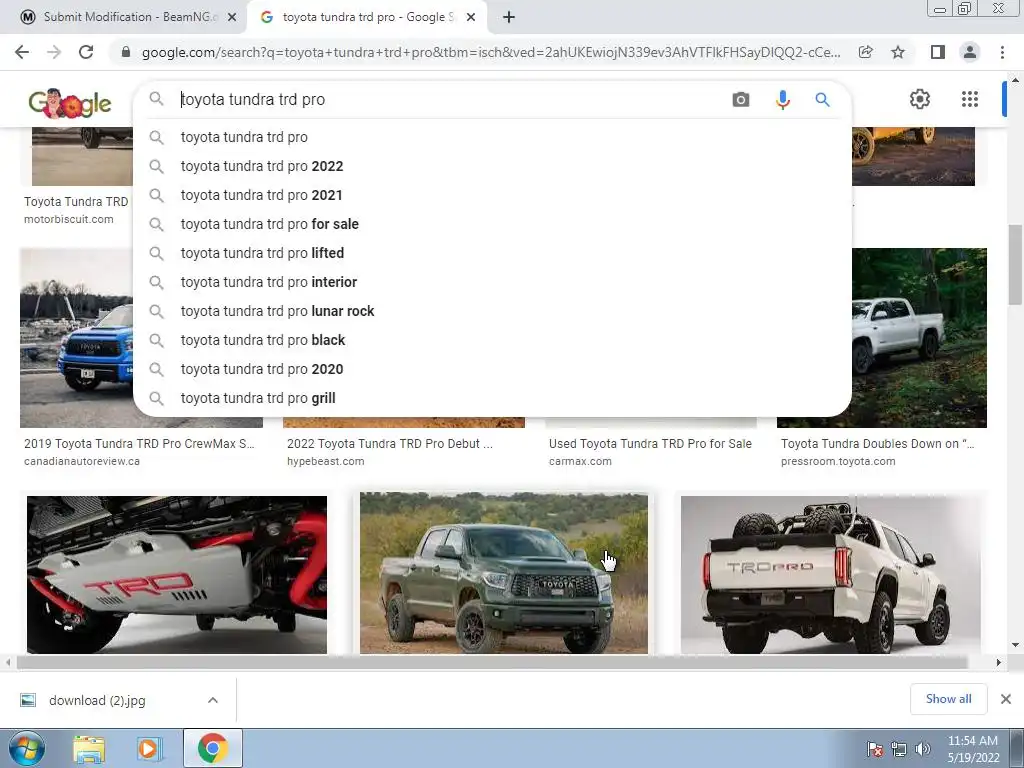Open white Tundra in forest thumbnail
1024x768 pixels.
(920, 338)
